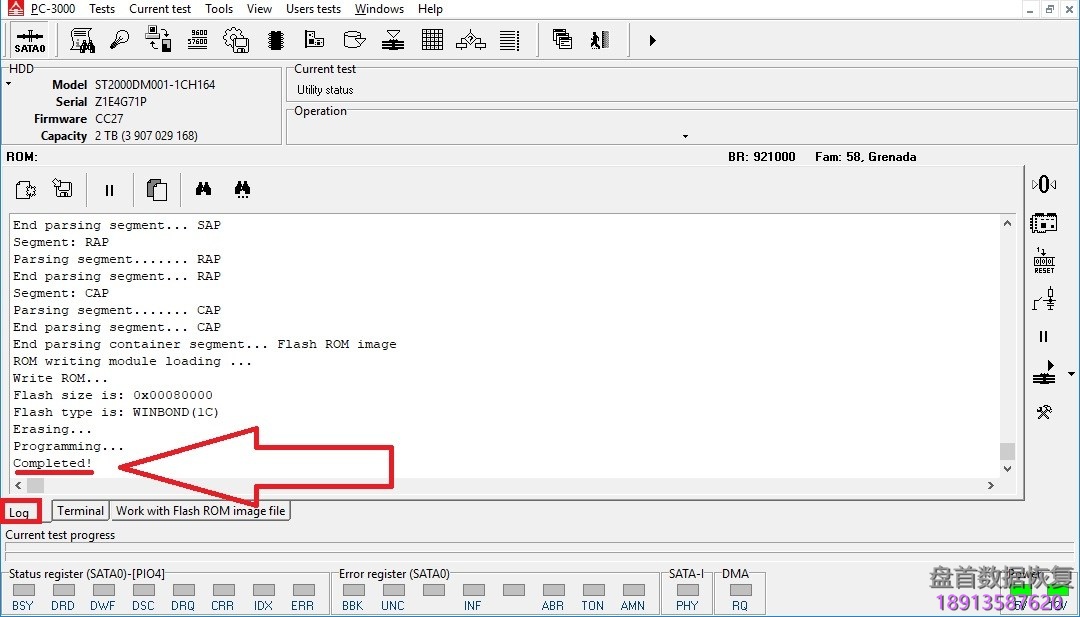Viewport: 1080px width, 617px height.
Task: Toggle the pause button in log toolbar
Action: point(109,189)
